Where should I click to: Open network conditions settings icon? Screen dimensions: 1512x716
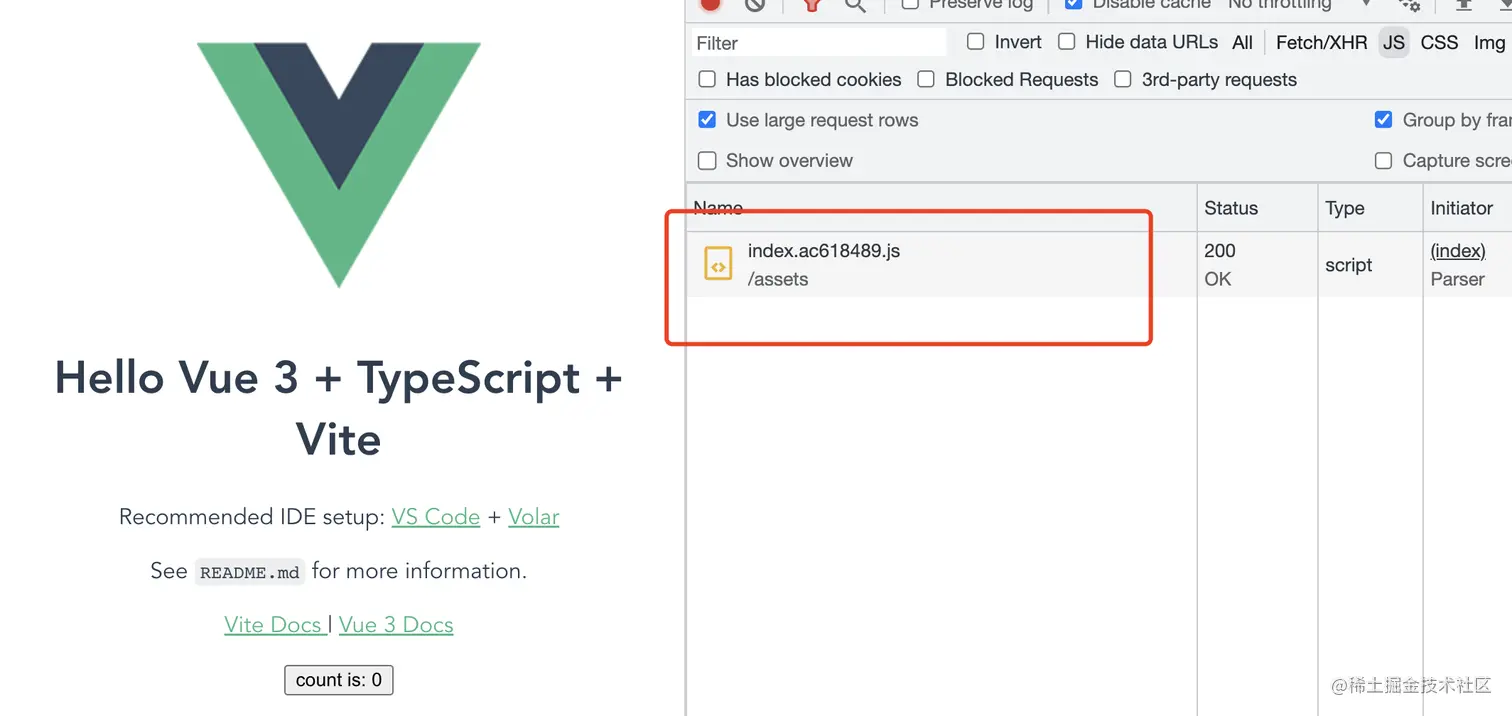pyautogui.click(x=1410, y=4)
